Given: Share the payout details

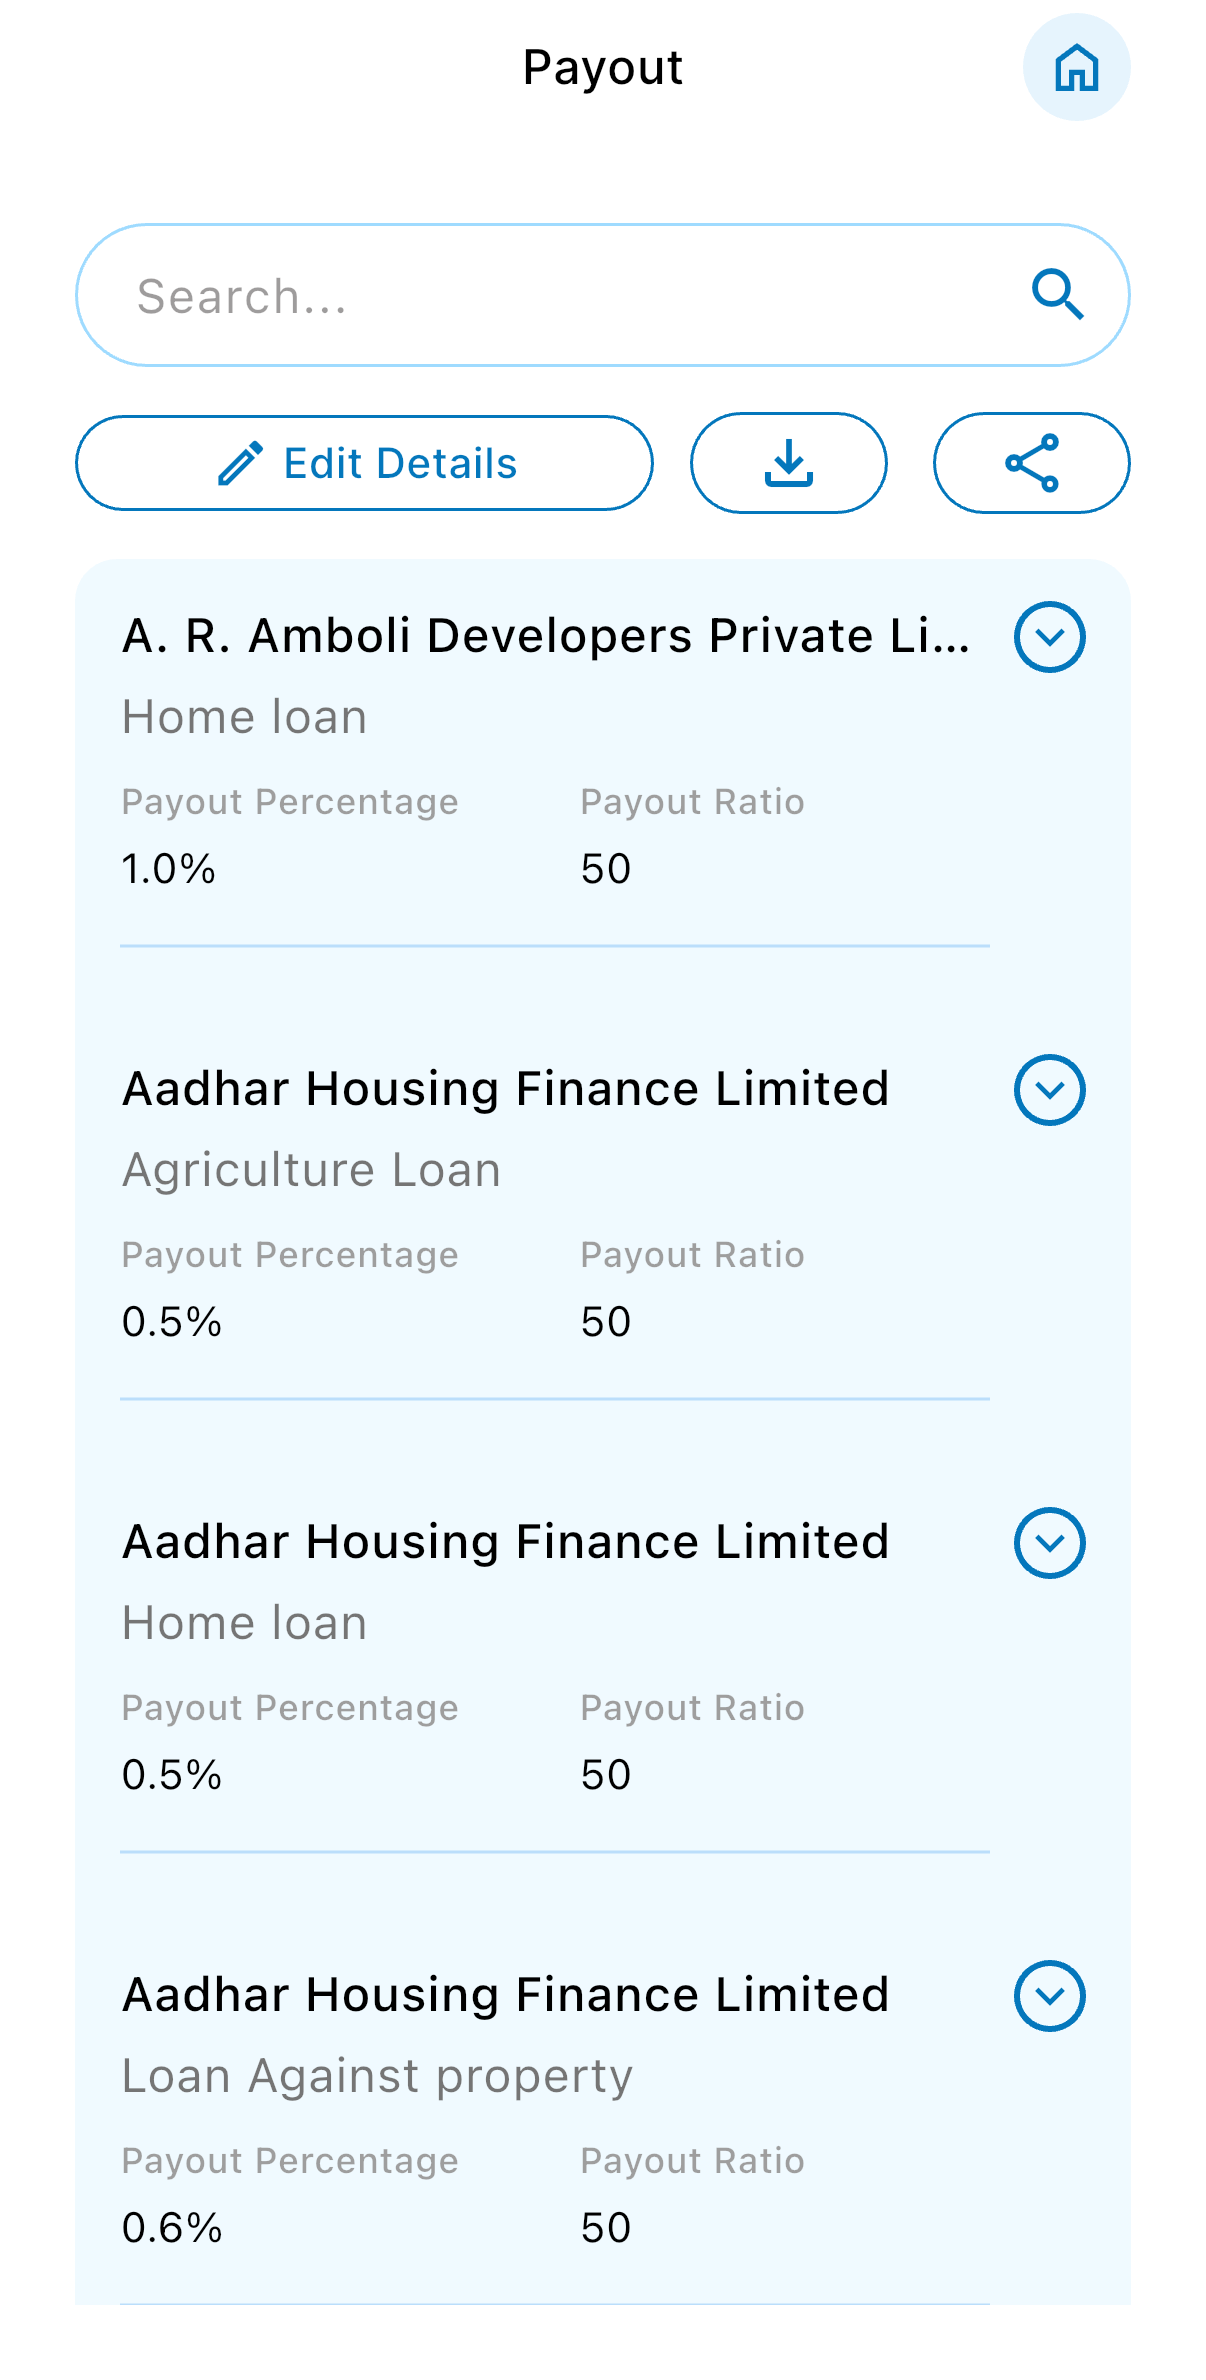Looking at the screenshot, I should point(1031,463).
